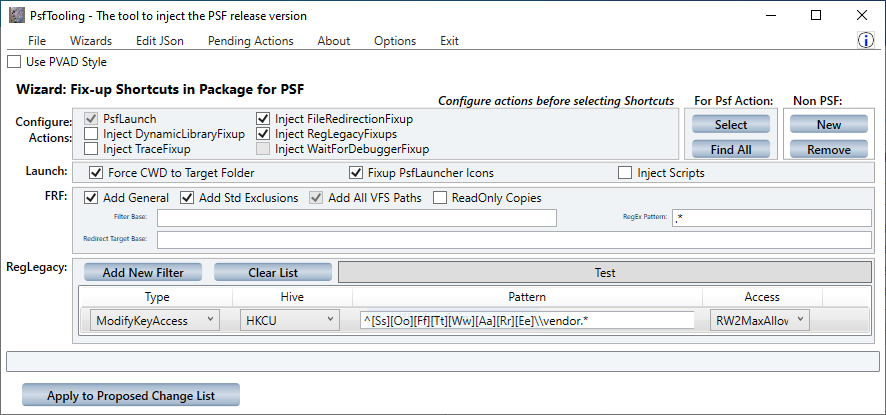Uncheck Force CWD to Target Folder
This screenshot has width=886, height=415.
pyautogui.click(x=96, y=172)
